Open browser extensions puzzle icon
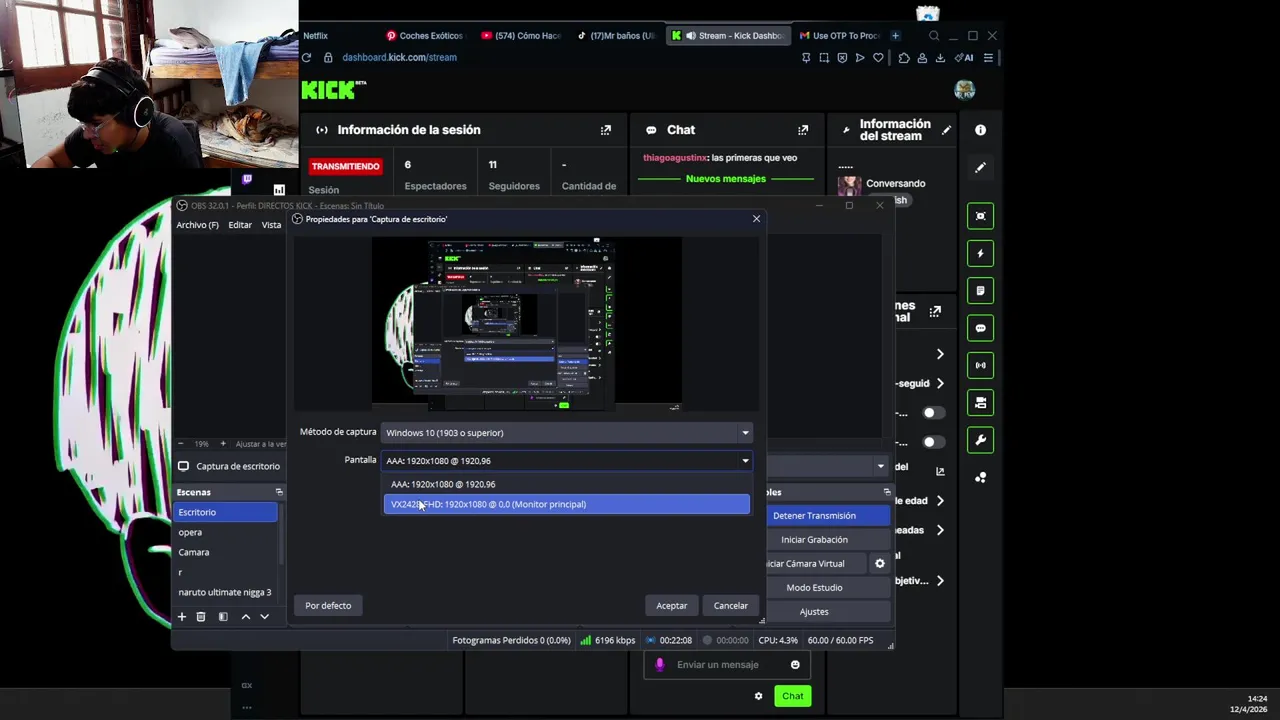The height and width of the screenshot is (720, 1280). click(x=904, y=58)
